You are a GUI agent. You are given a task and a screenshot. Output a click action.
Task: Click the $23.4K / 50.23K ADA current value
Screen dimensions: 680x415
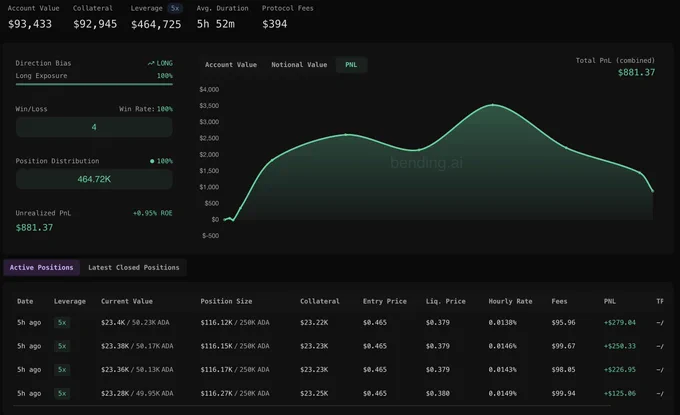(135, 323)
